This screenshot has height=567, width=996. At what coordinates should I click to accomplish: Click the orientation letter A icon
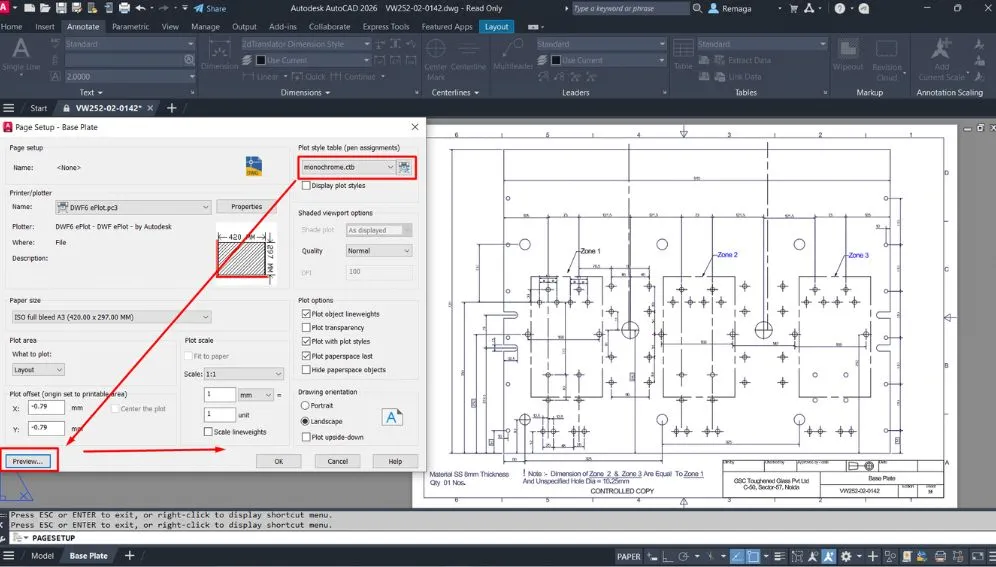click(x=391, y=417)
